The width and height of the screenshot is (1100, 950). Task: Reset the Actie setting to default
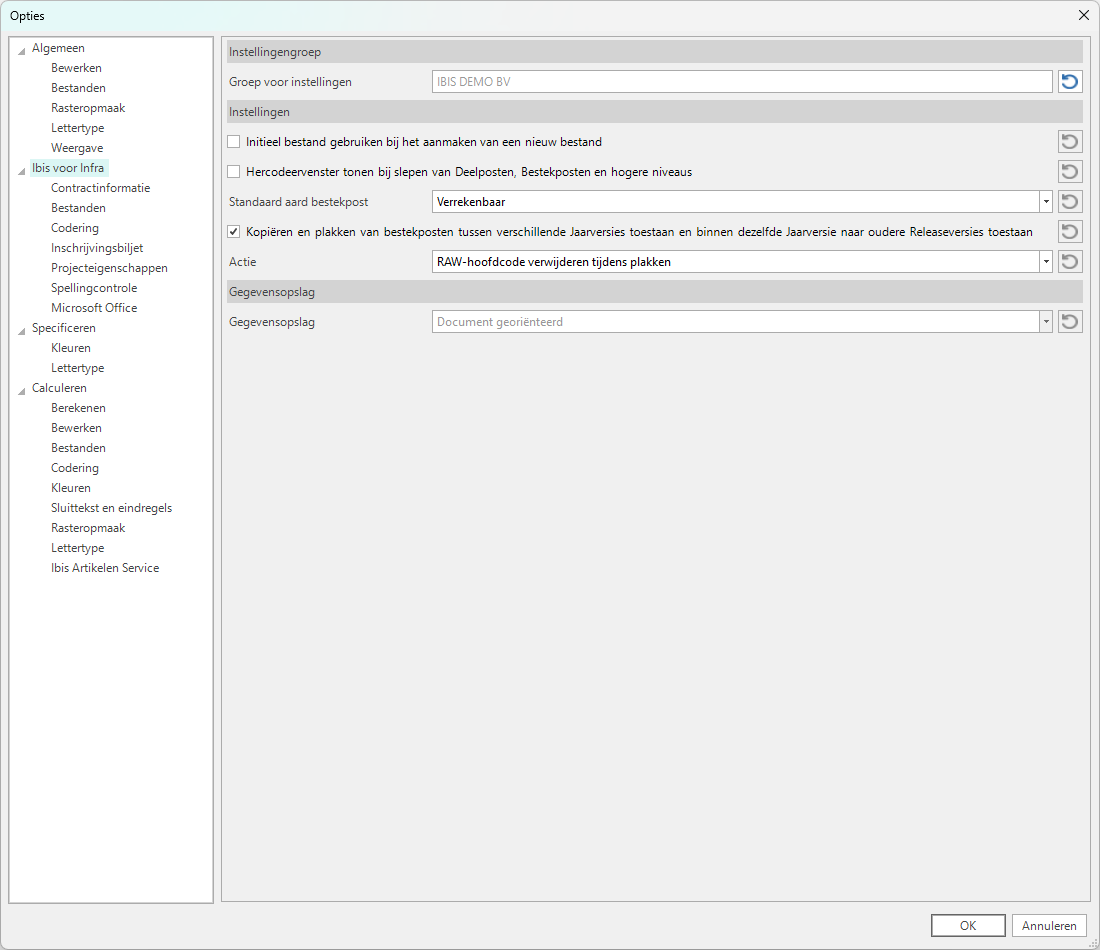pos(1070,262)
